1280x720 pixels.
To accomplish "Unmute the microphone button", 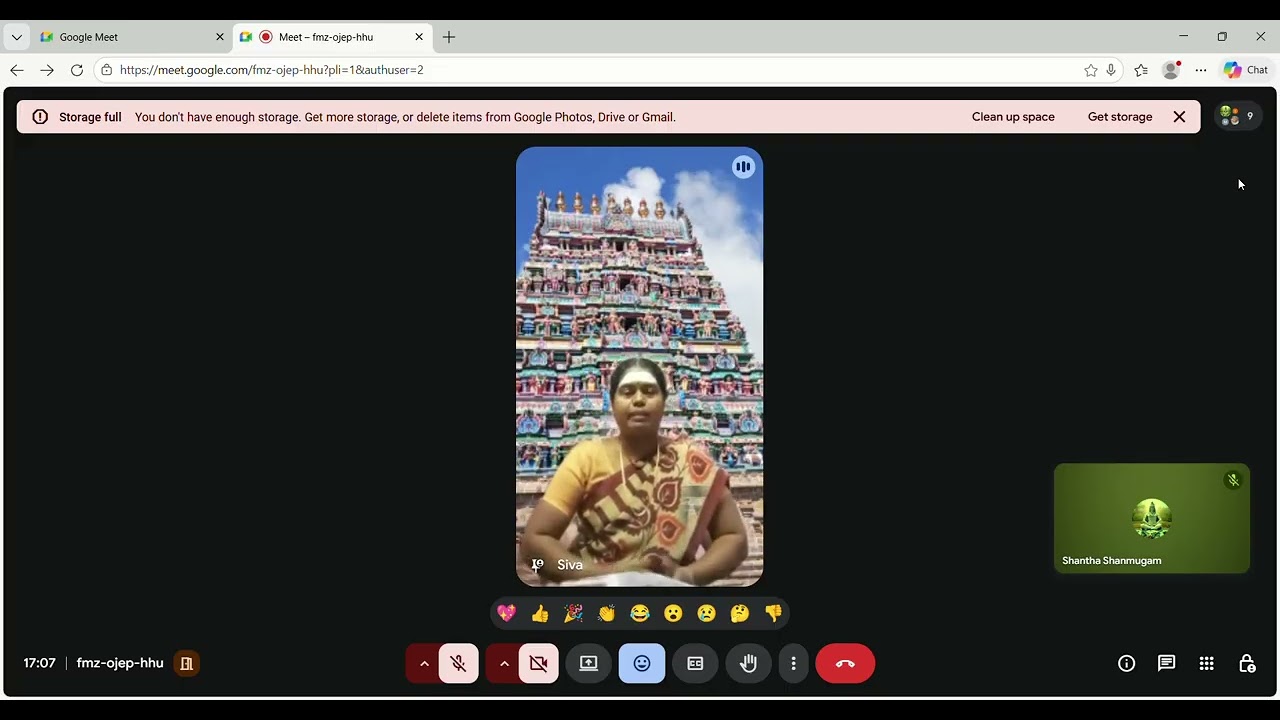I will tap(458, 663).
